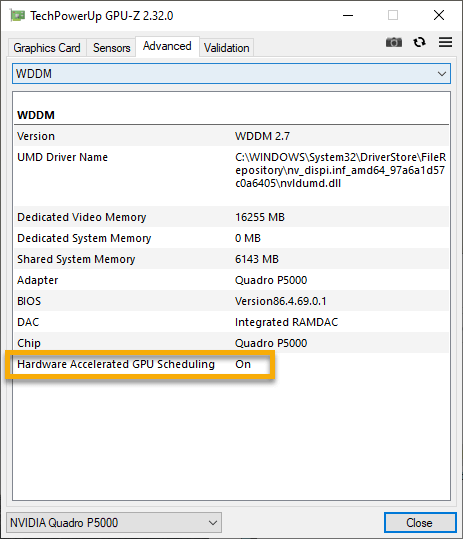Select the WDDM 2.7 version value
The image size is (463, 539).
262,136
